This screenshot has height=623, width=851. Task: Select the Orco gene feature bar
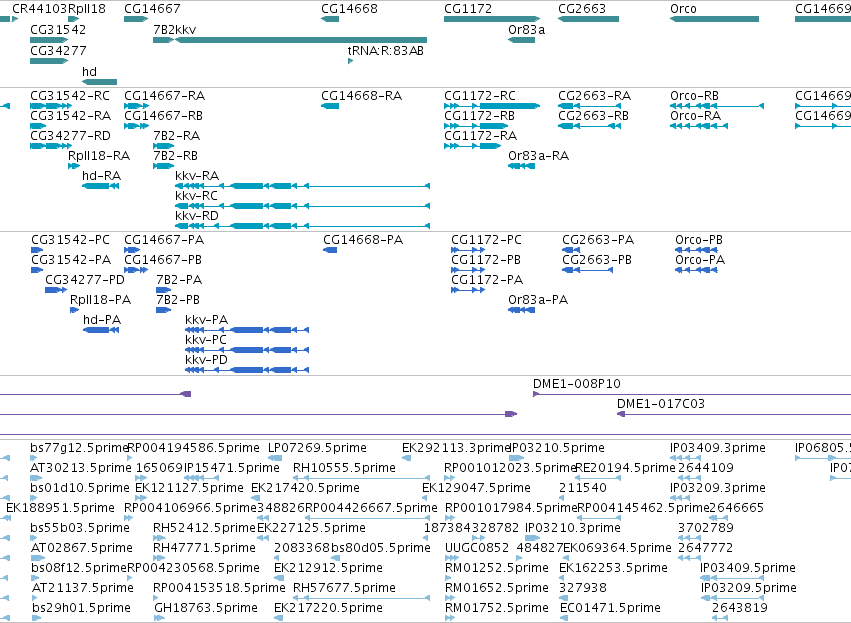pyautogui.click(x=714, y=19)
